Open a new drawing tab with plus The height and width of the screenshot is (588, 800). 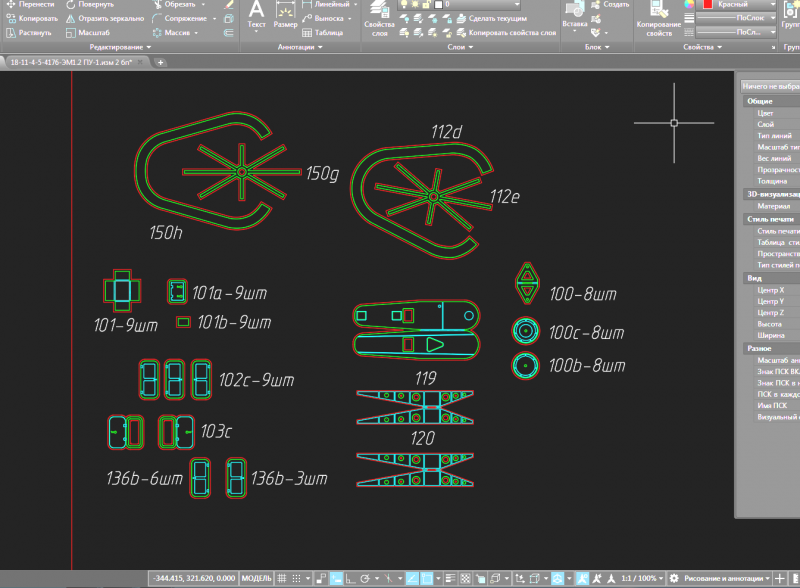click(x=160, y=62)
